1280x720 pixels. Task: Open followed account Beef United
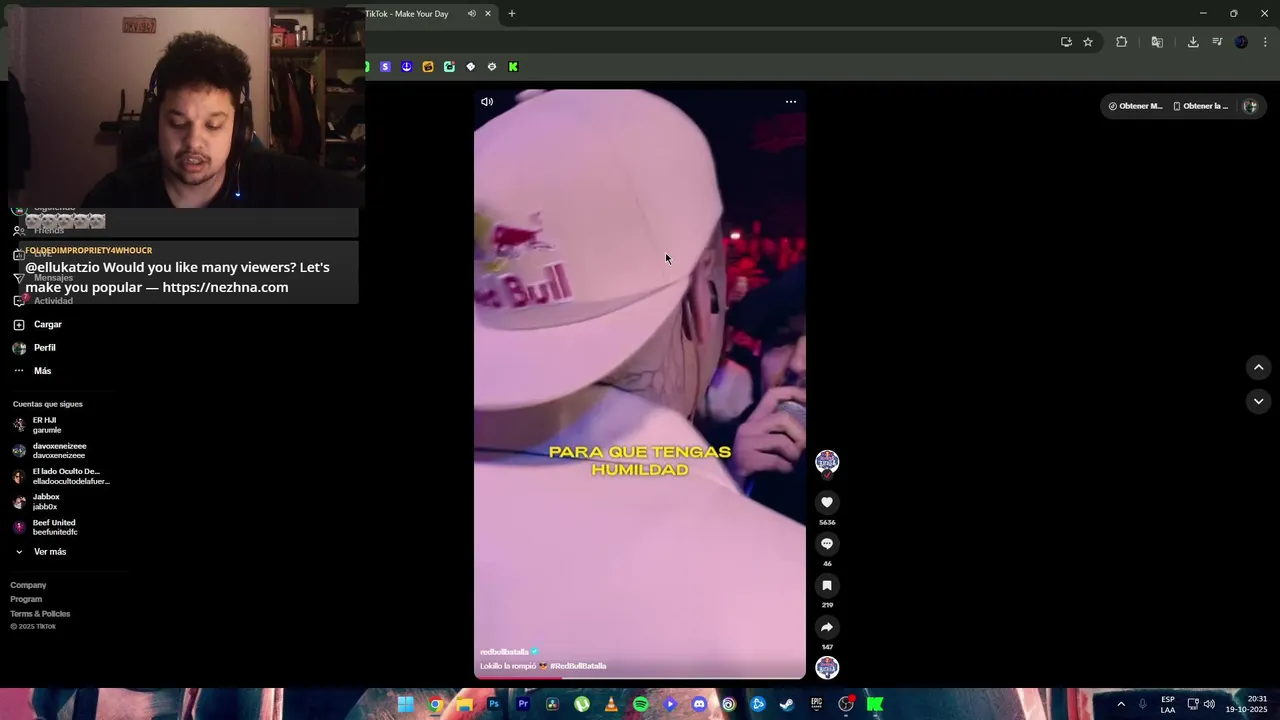(x=45, y=528)
